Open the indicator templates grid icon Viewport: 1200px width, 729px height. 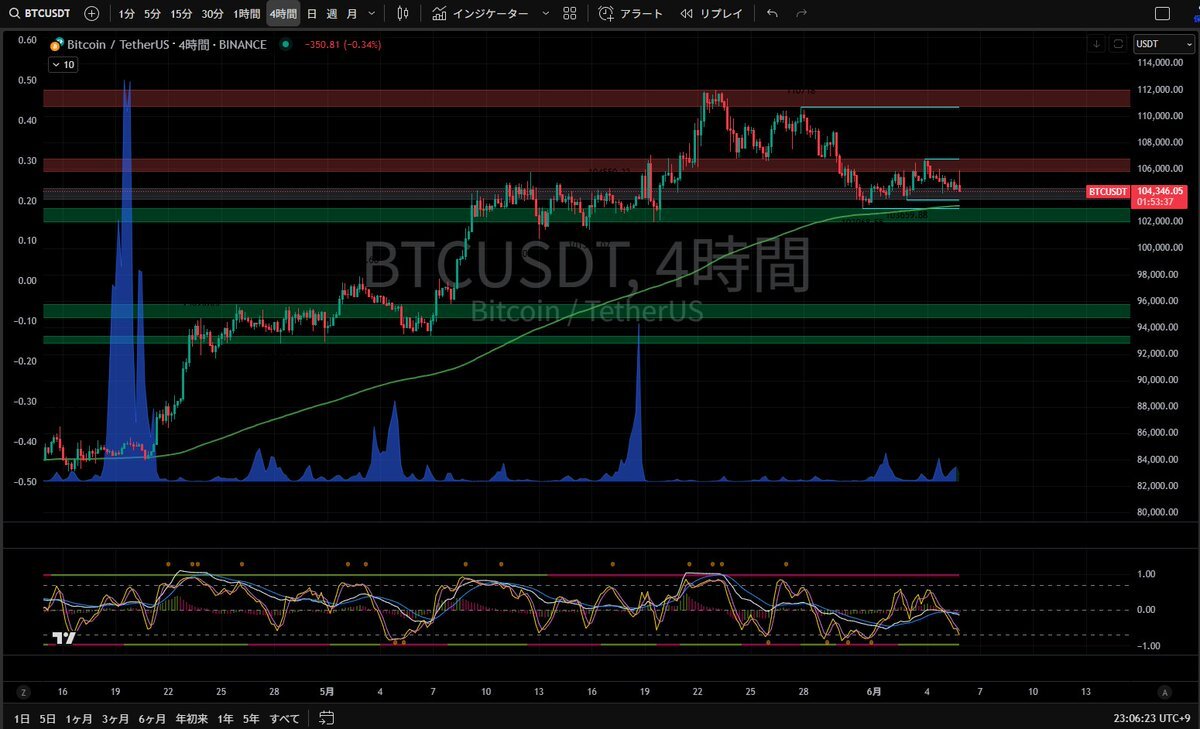point(569,14)
